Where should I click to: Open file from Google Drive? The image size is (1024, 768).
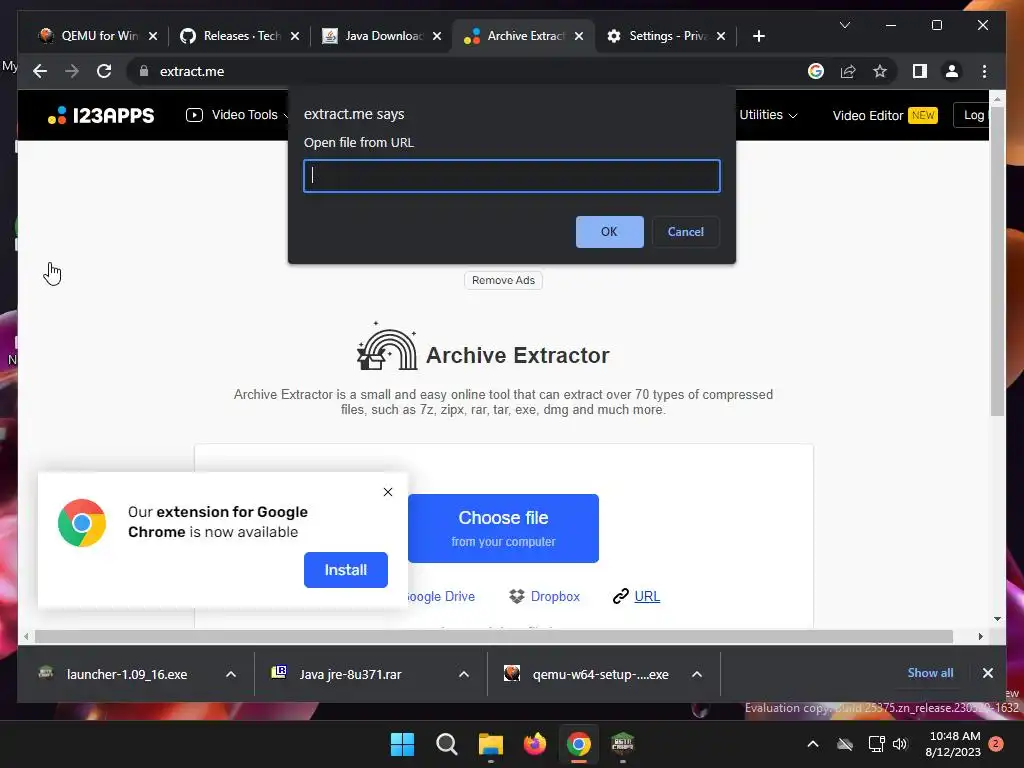point(440,596)
